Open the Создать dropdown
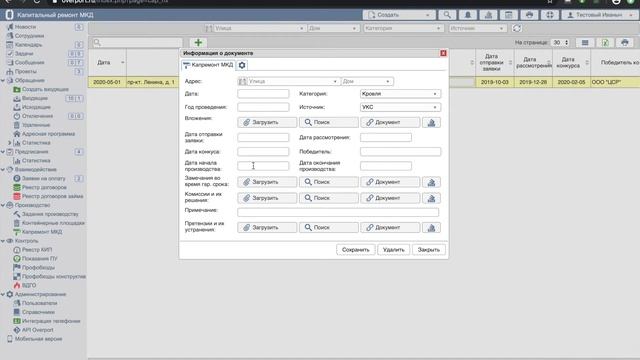 click(399, 15)
